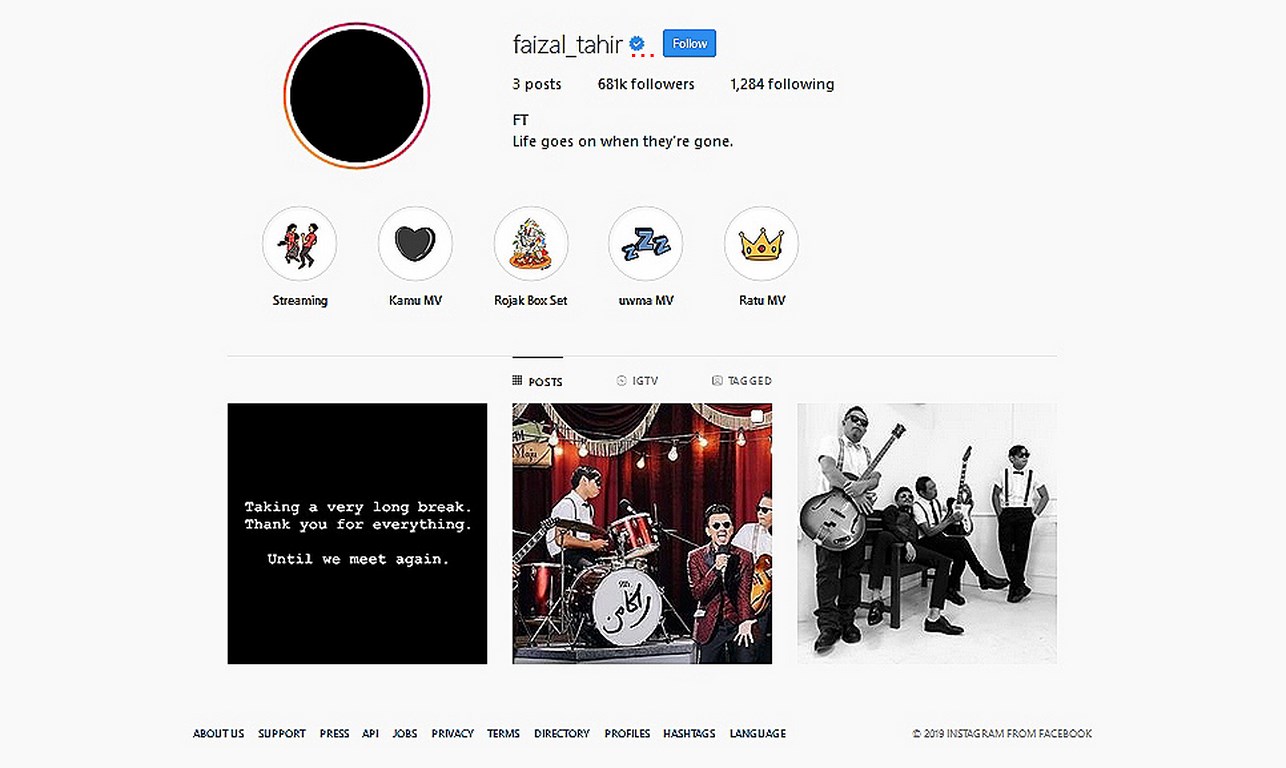Click the blue verified badge
Screen dimensions: 1286x768
click(x=637, y=44)
